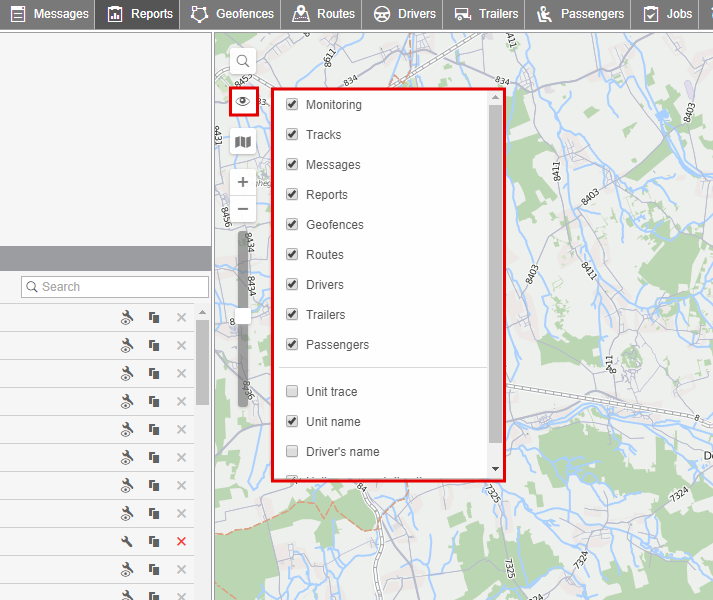Open the map source selection icon
This screenshot has height=600, width=713.
pyautogui.click(x=243, y=142)
